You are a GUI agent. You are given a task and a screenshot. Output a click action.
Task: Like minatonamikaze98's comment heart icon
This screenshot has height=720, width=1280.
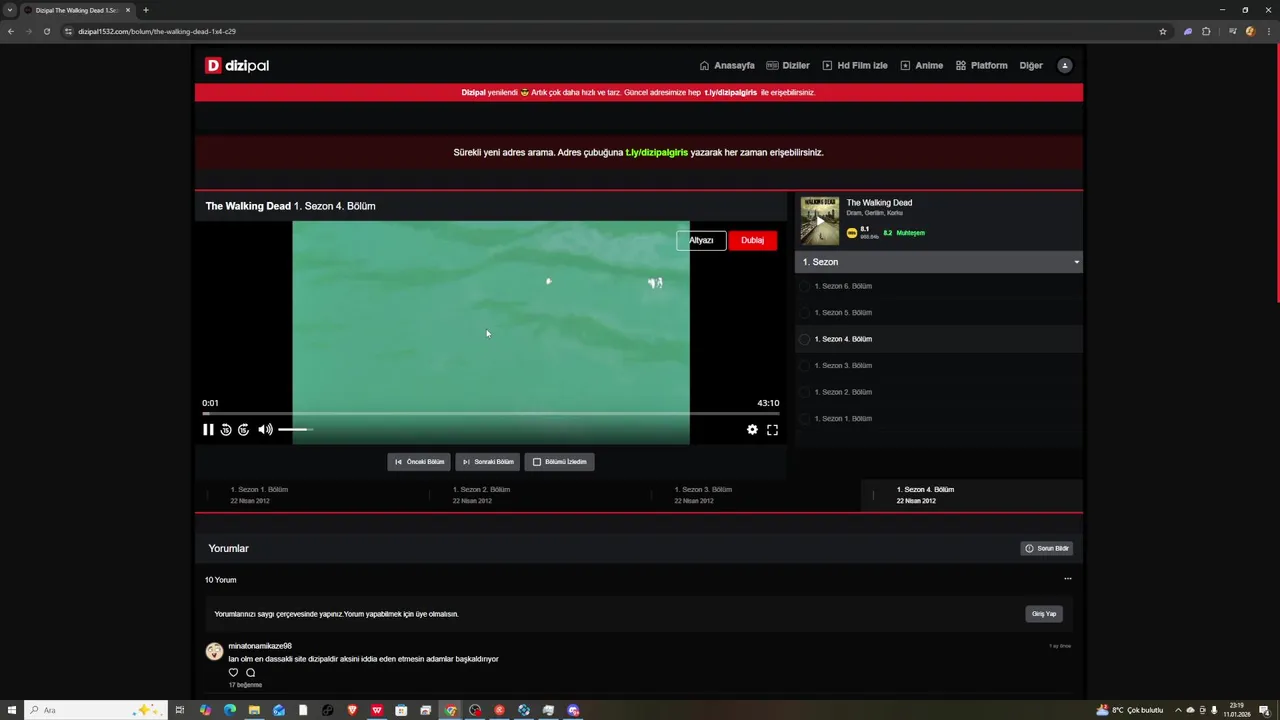coord(234,672)
